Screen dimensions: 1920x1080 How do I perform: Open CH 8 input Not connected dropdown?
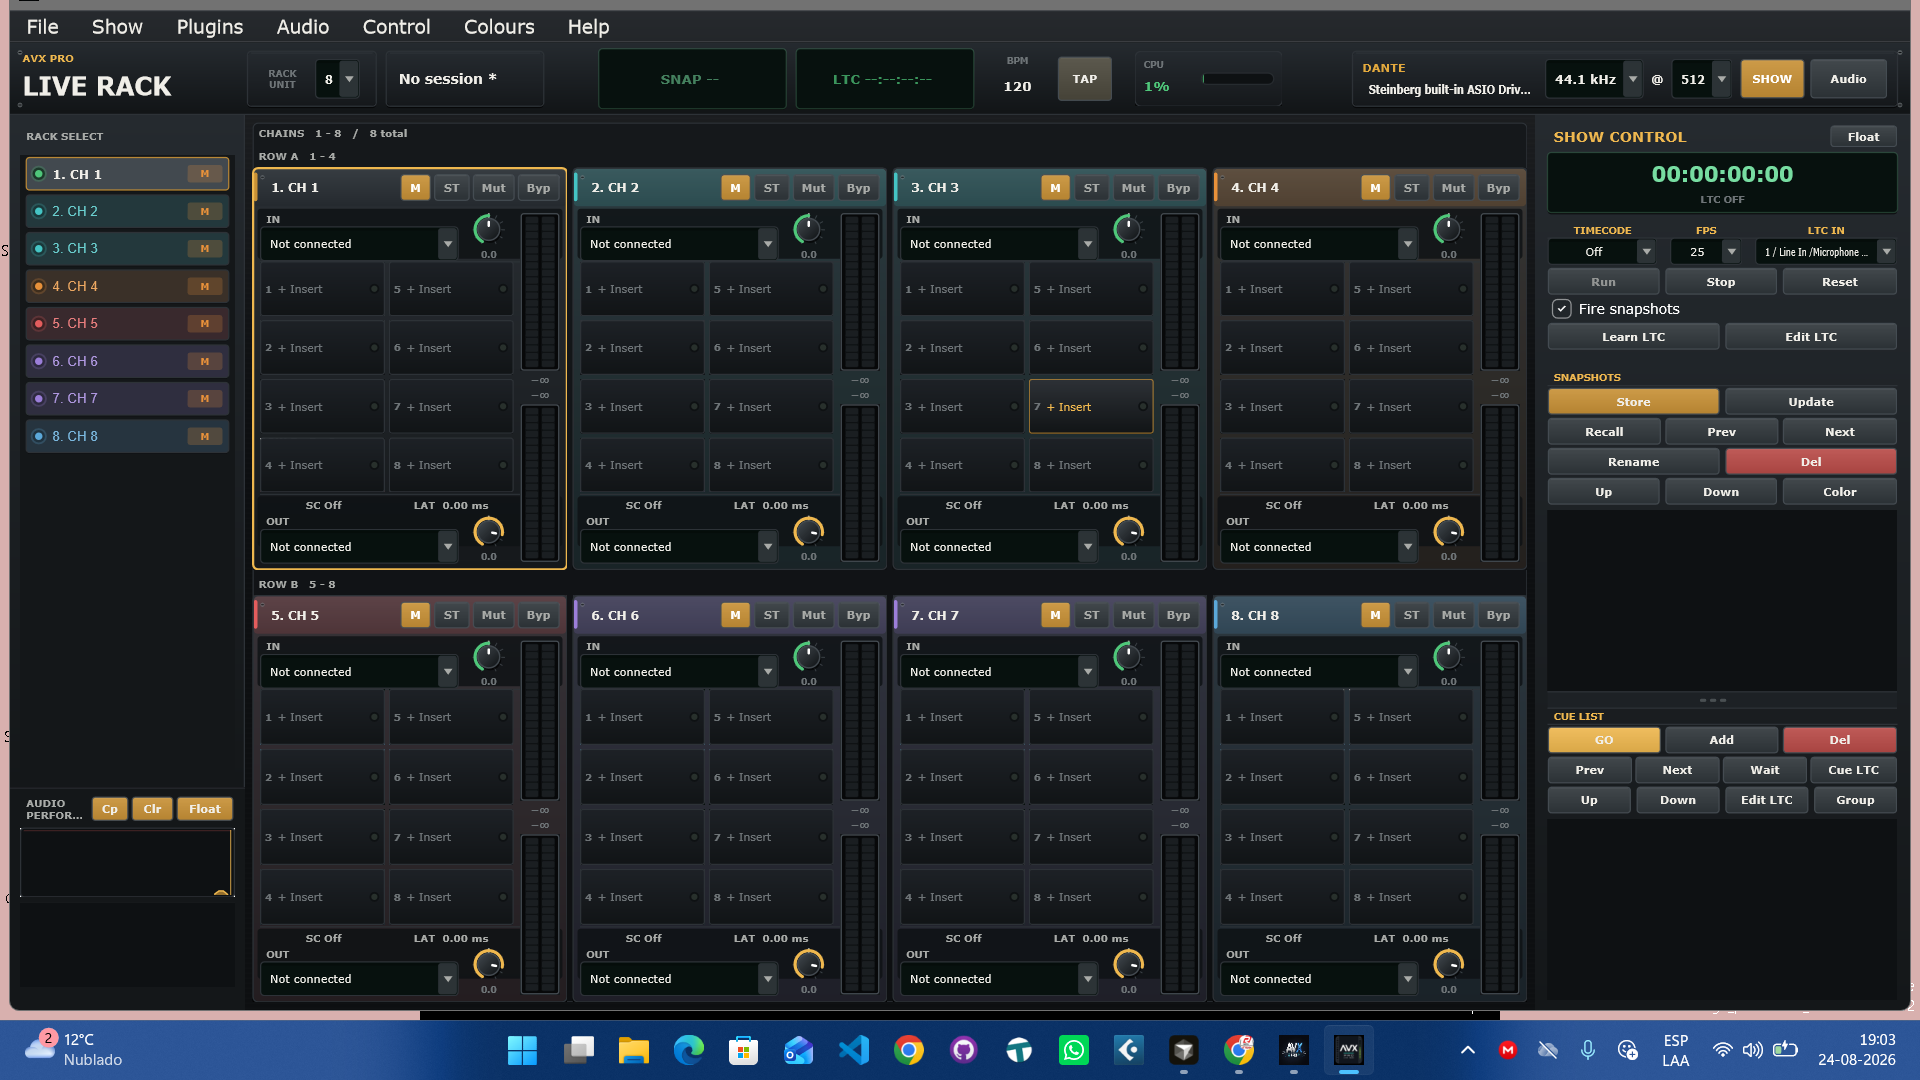pyautogui.click(x=1319, y=672)
